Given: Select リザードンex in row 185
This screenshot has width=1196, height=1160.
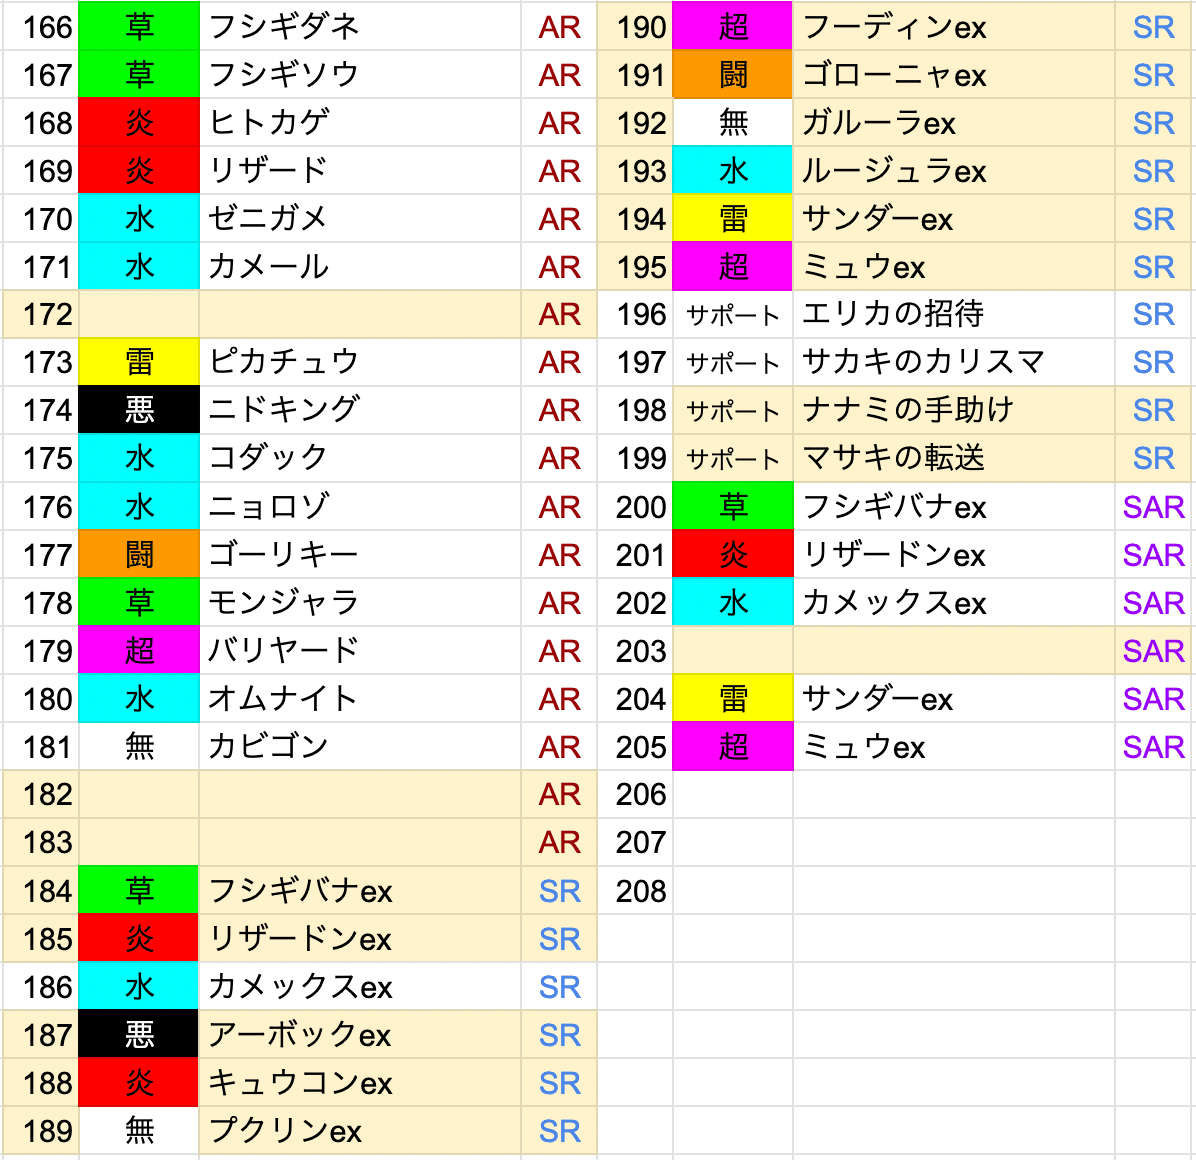Looking at the screenshot, I should (x=360, y=939).
